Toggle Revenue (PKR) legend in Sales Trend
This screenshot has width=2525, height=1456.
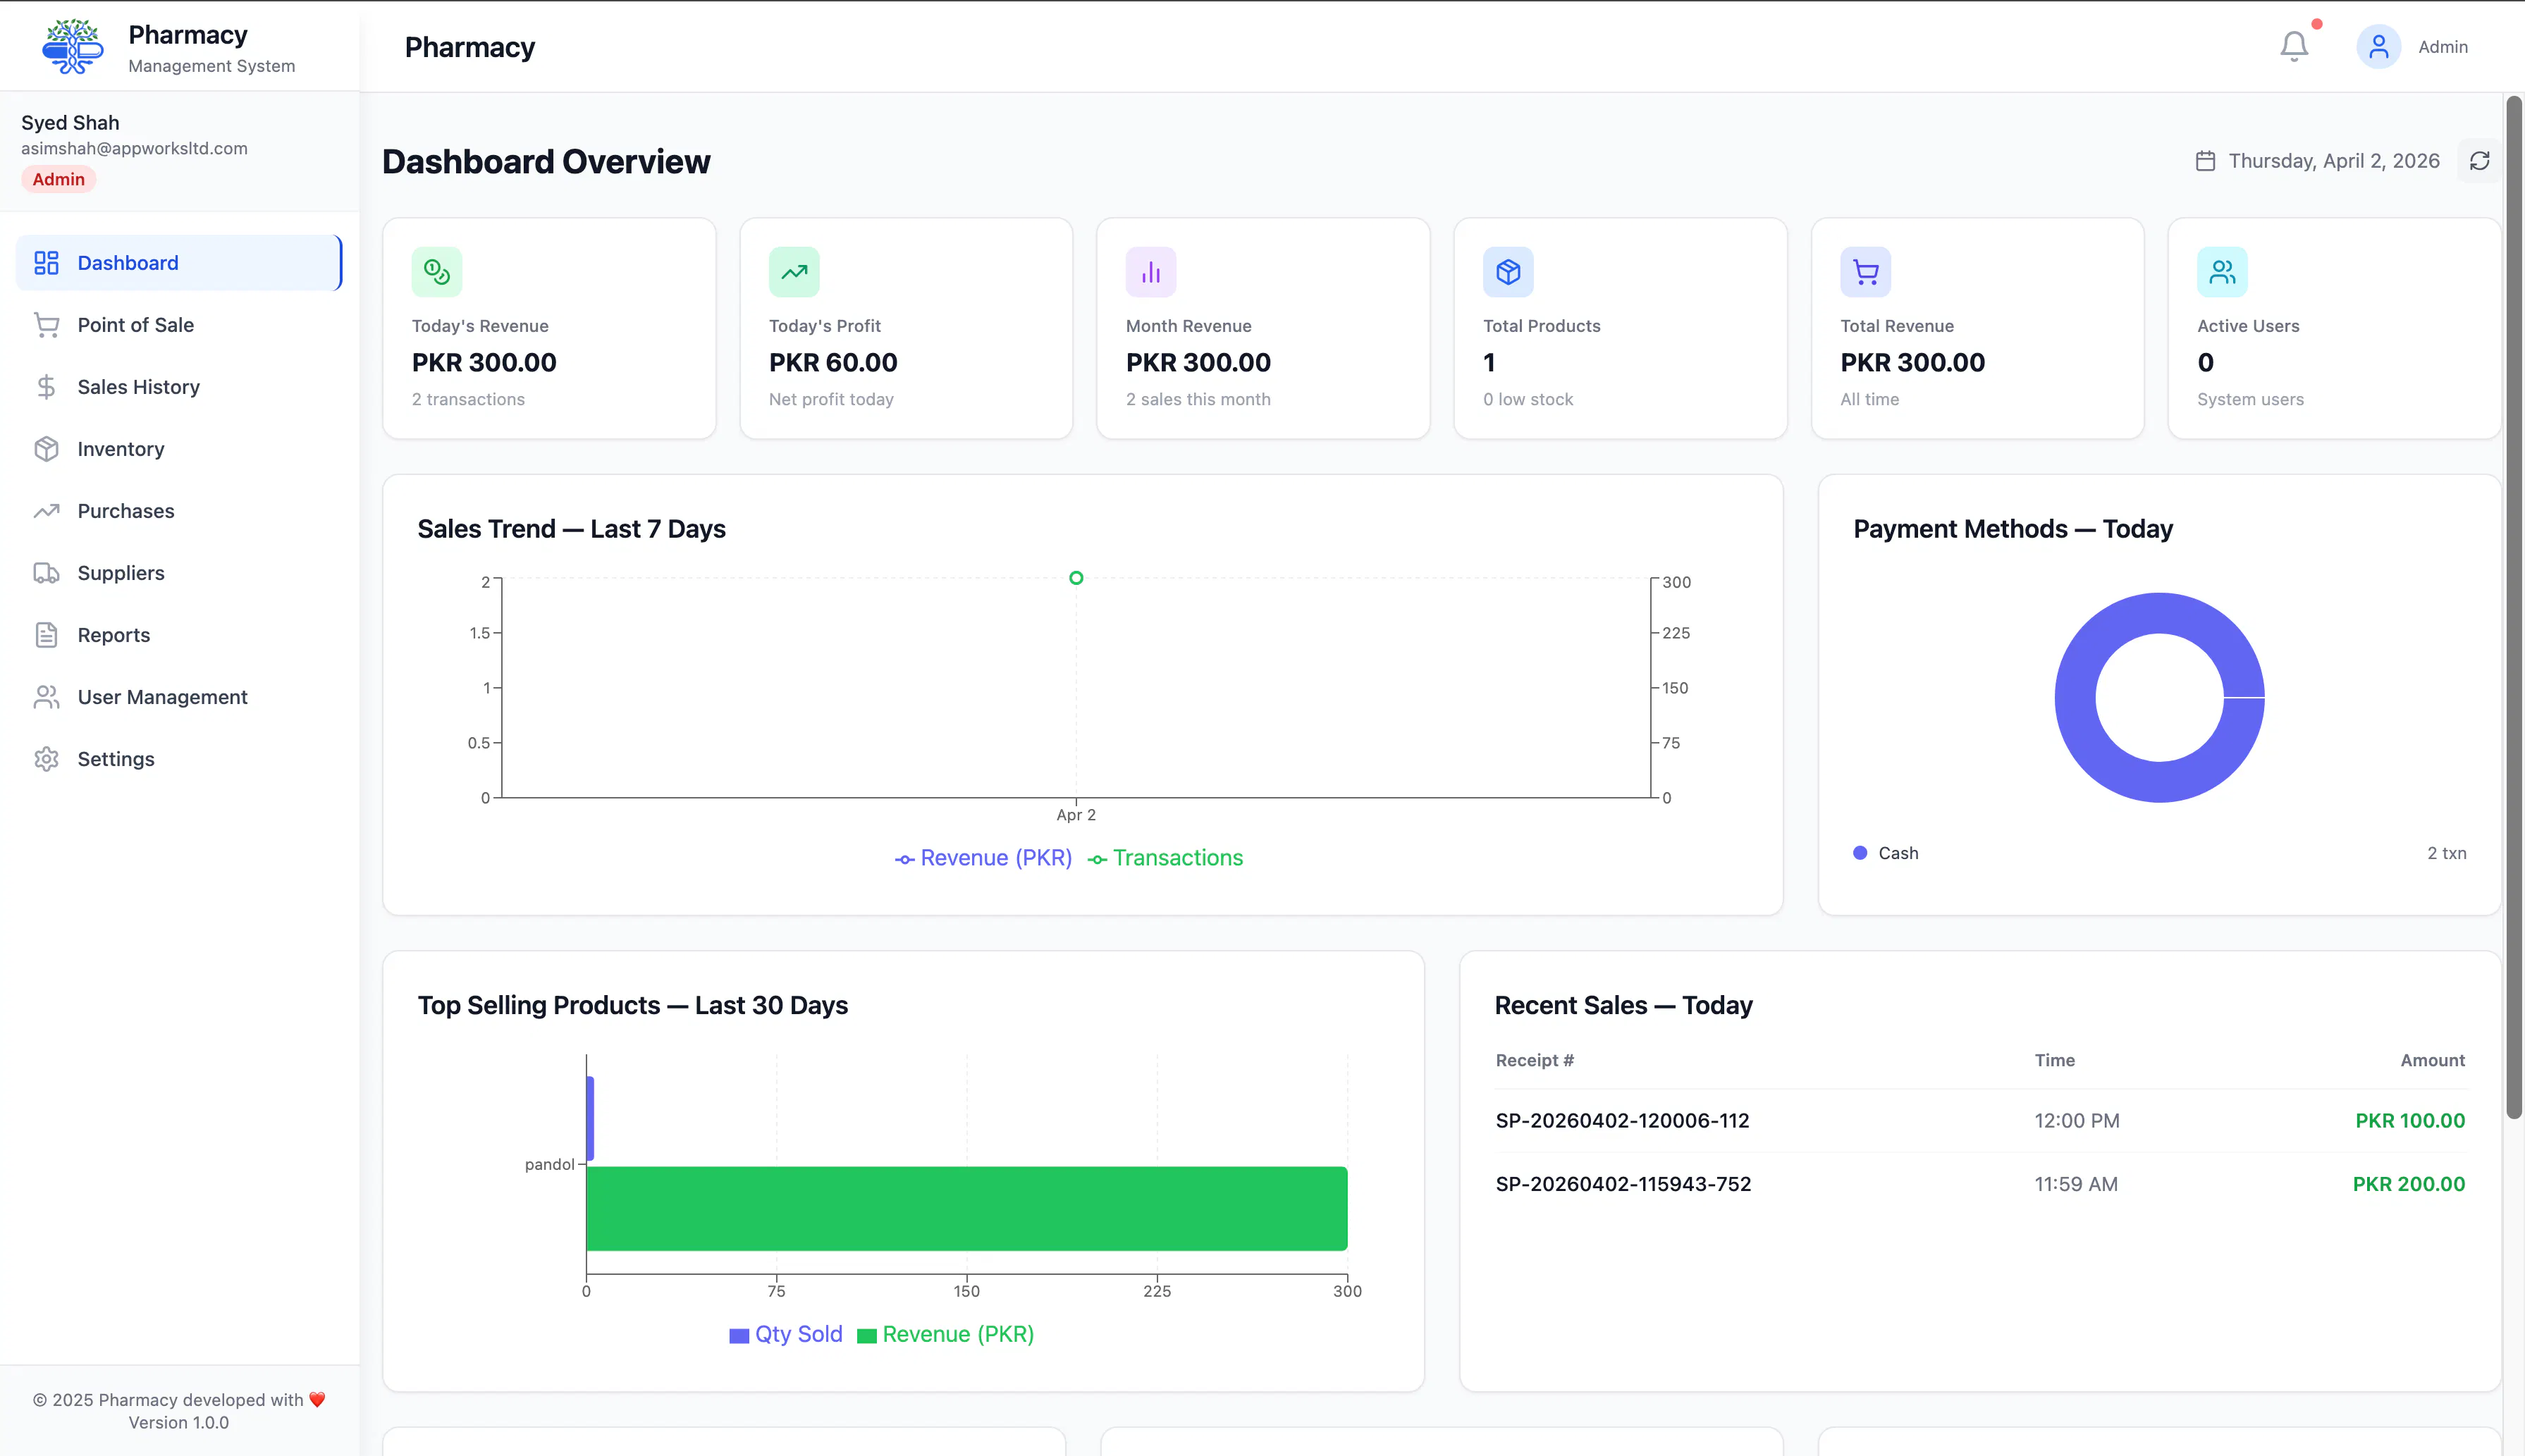click(983, 858)
